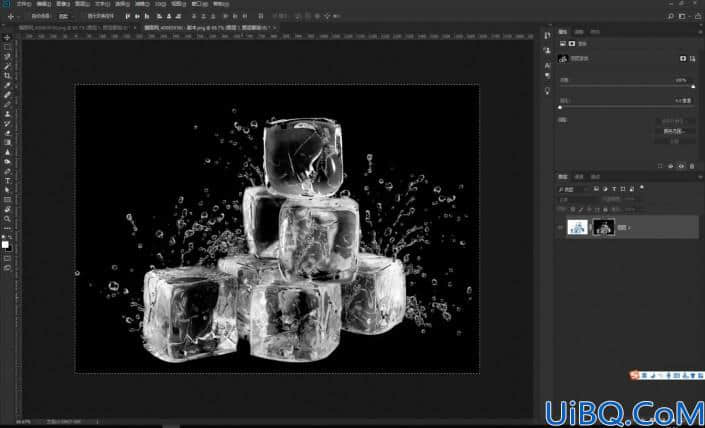Select the Blur tool
Screen dimensions: 705x428
point(7,152)
